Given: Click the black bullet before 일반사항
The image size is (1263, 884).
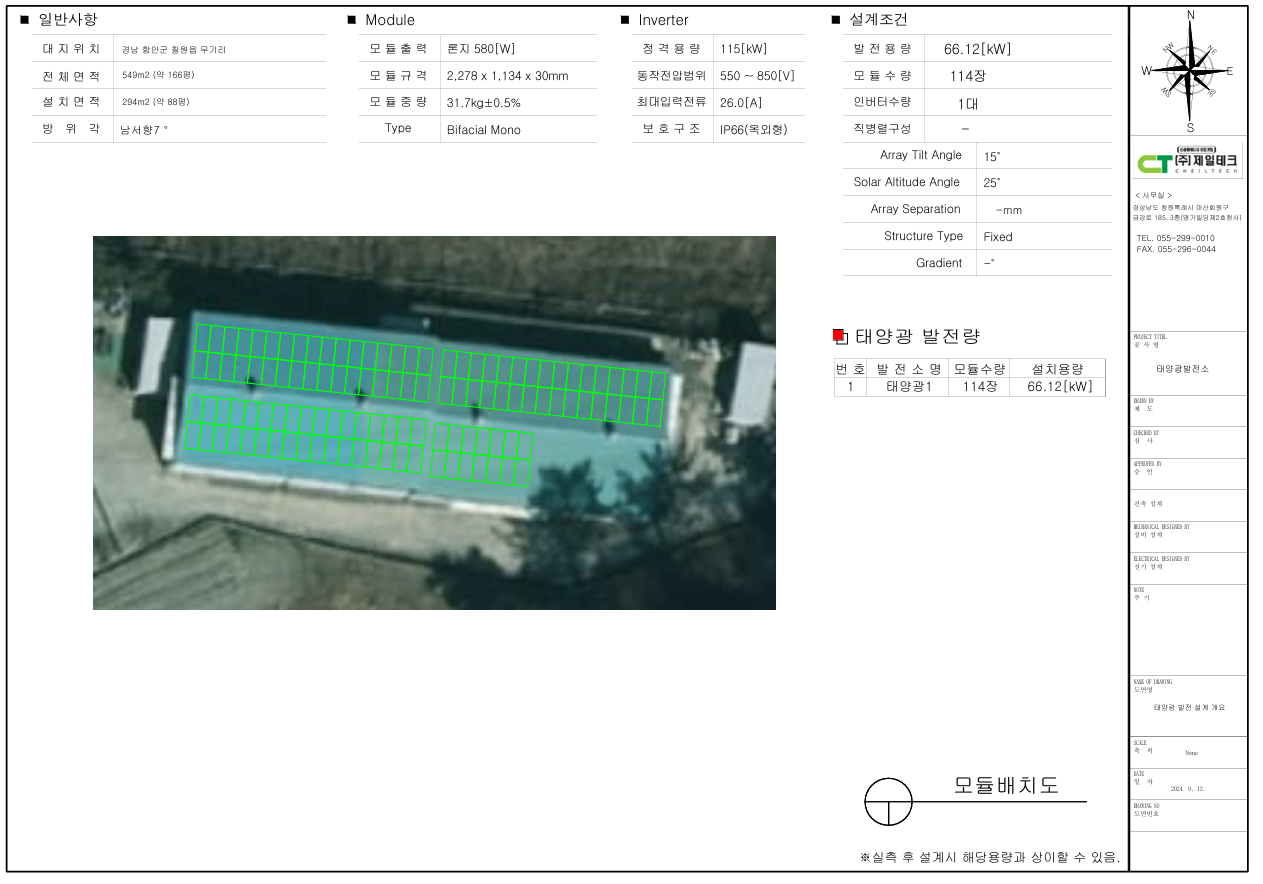Looking at the screenshot, I should [25, 20].
